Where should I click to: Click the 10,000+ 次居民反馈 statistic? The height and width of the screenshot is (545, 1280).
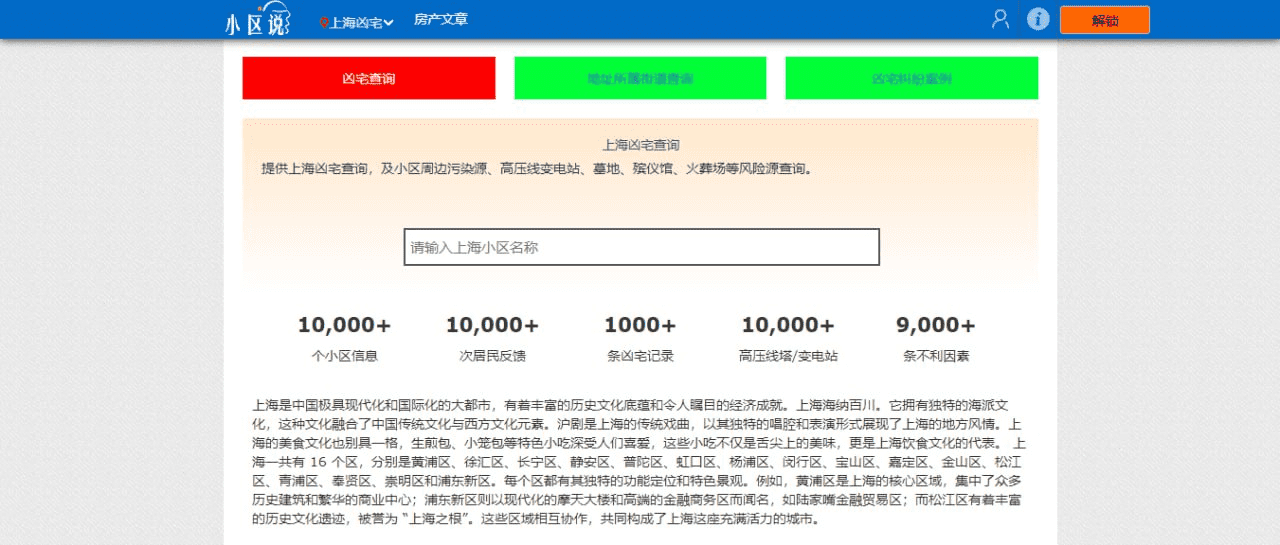[x=492, y=338]
